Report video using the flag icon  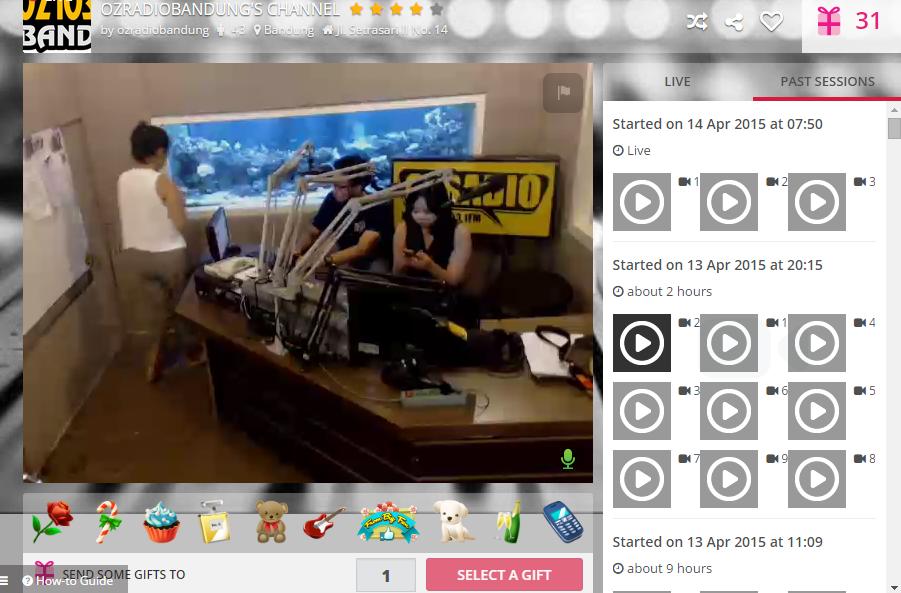point(563,92)
